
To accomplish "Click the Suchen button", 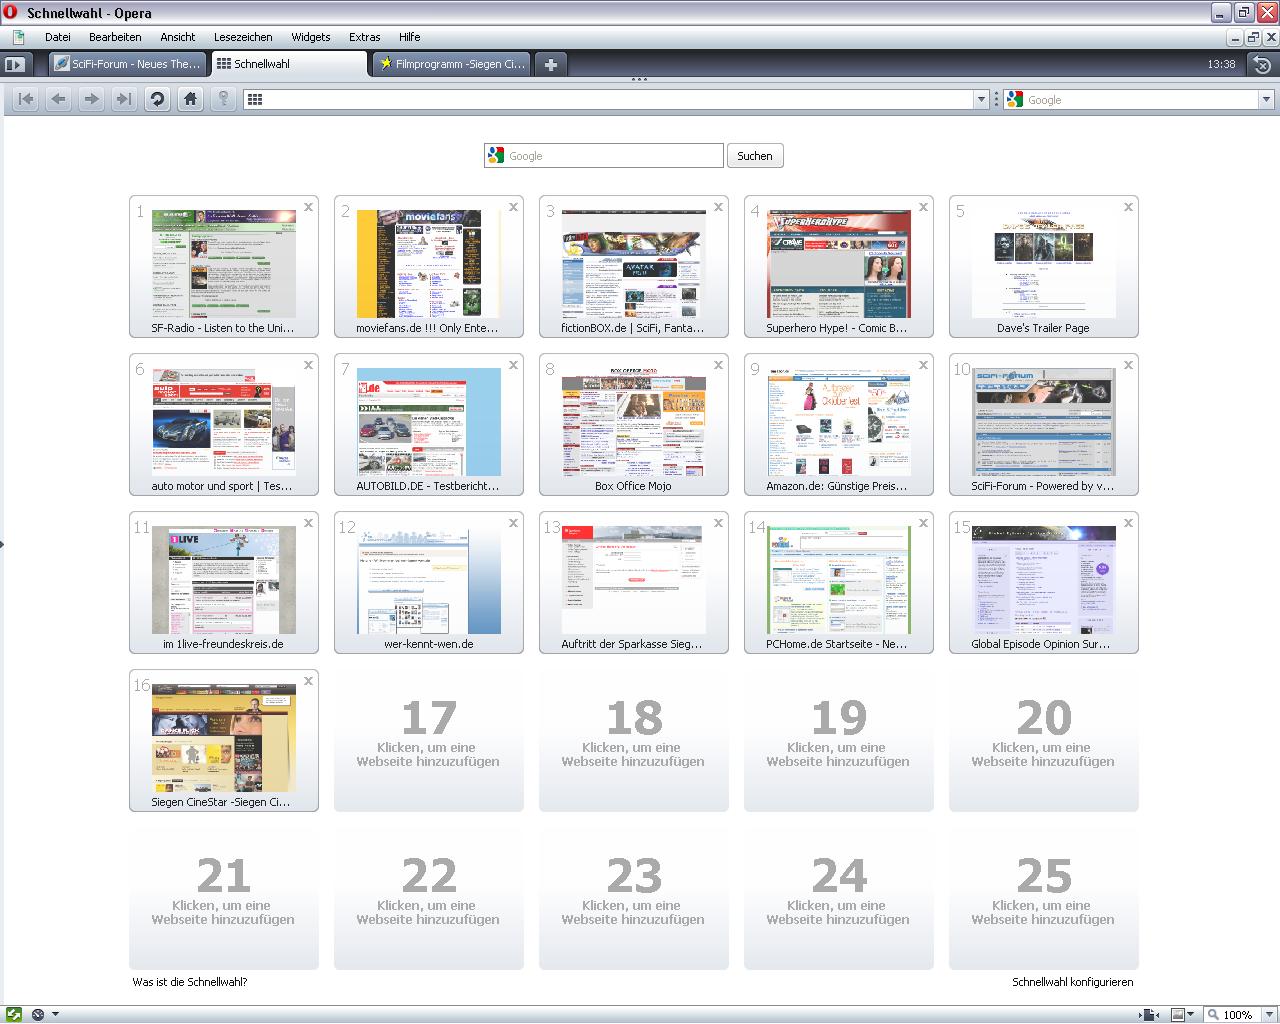I will pos(754,156).
